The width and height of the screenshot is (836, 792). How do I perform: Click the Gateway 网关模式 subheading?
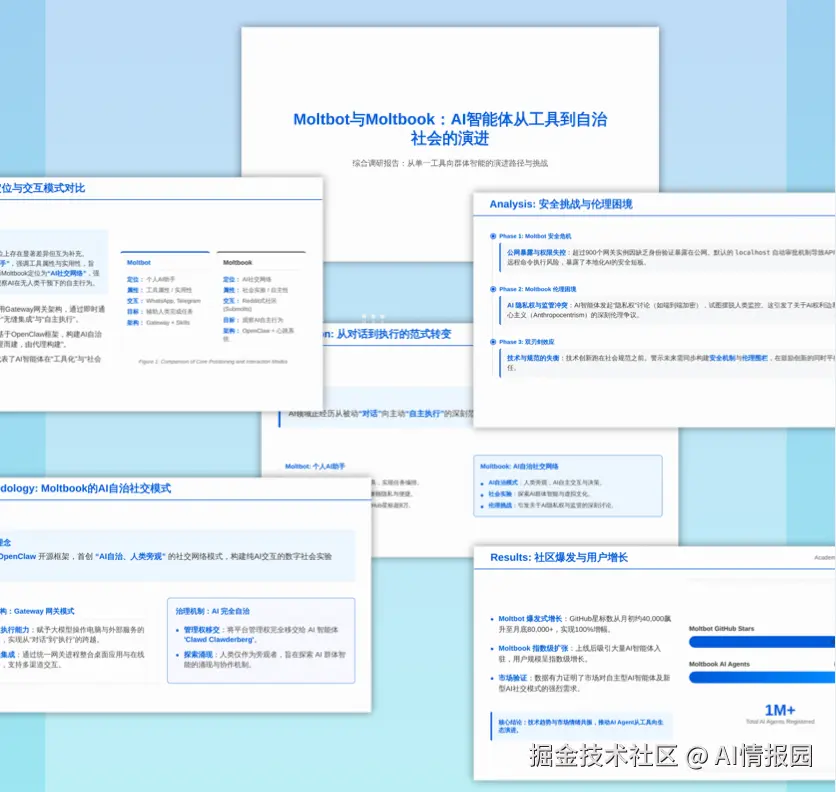(x=44, y=611)
